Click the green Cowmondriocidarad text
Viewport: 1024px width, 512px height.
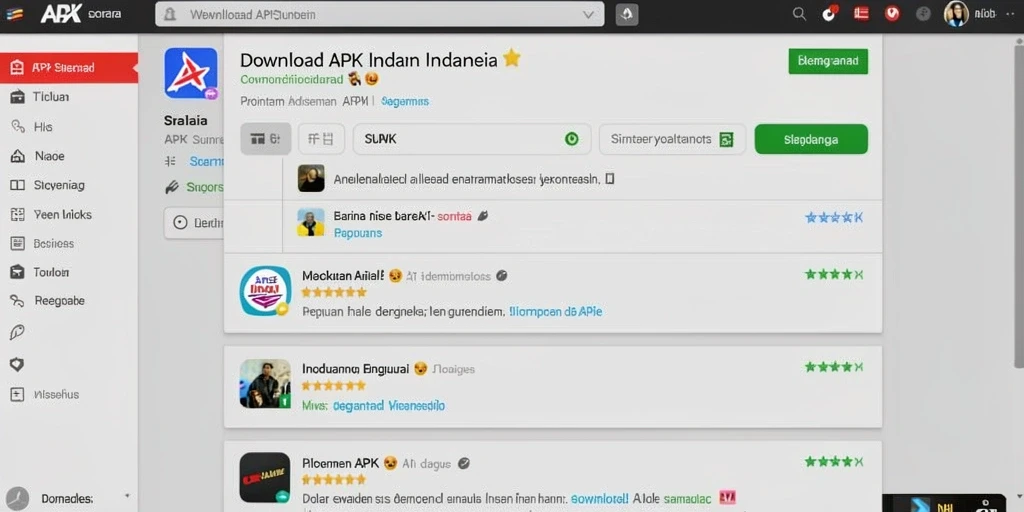[292, 80]
